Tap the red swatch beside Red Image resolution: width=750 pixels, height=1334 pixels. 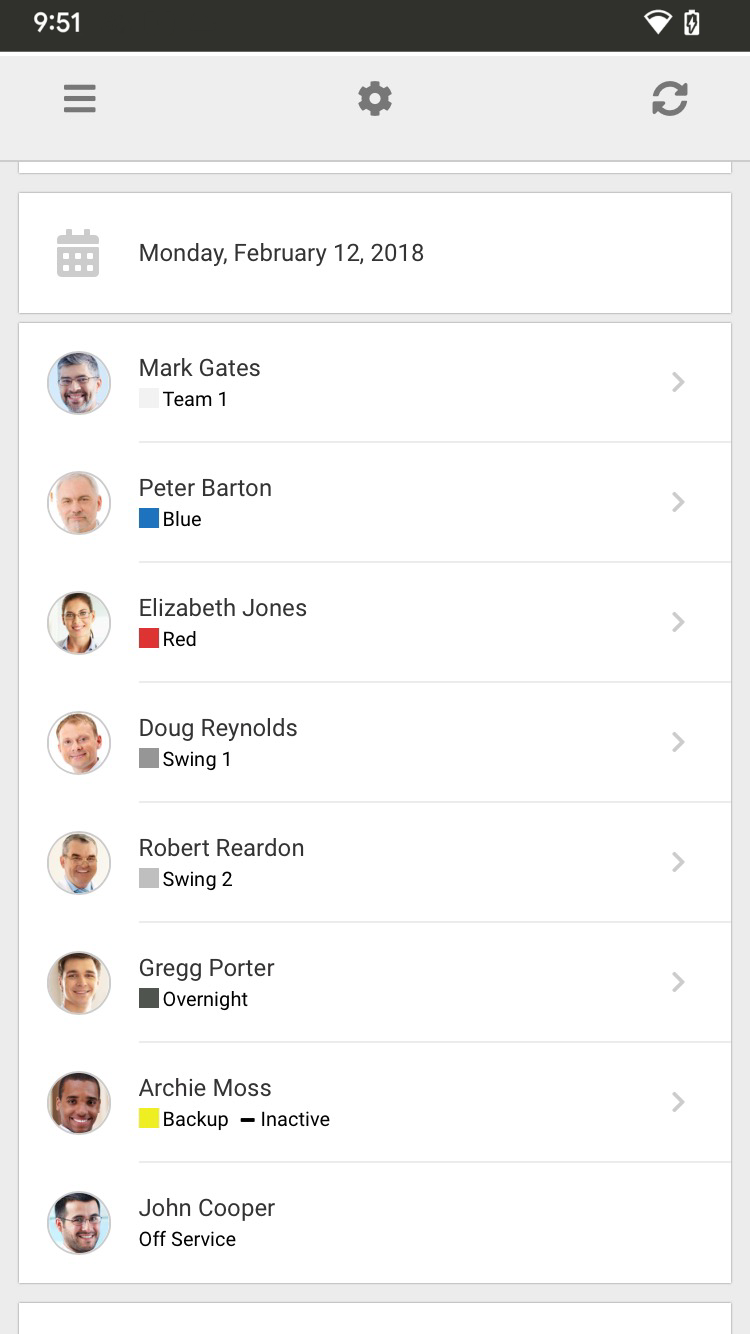tap(149, 638)
